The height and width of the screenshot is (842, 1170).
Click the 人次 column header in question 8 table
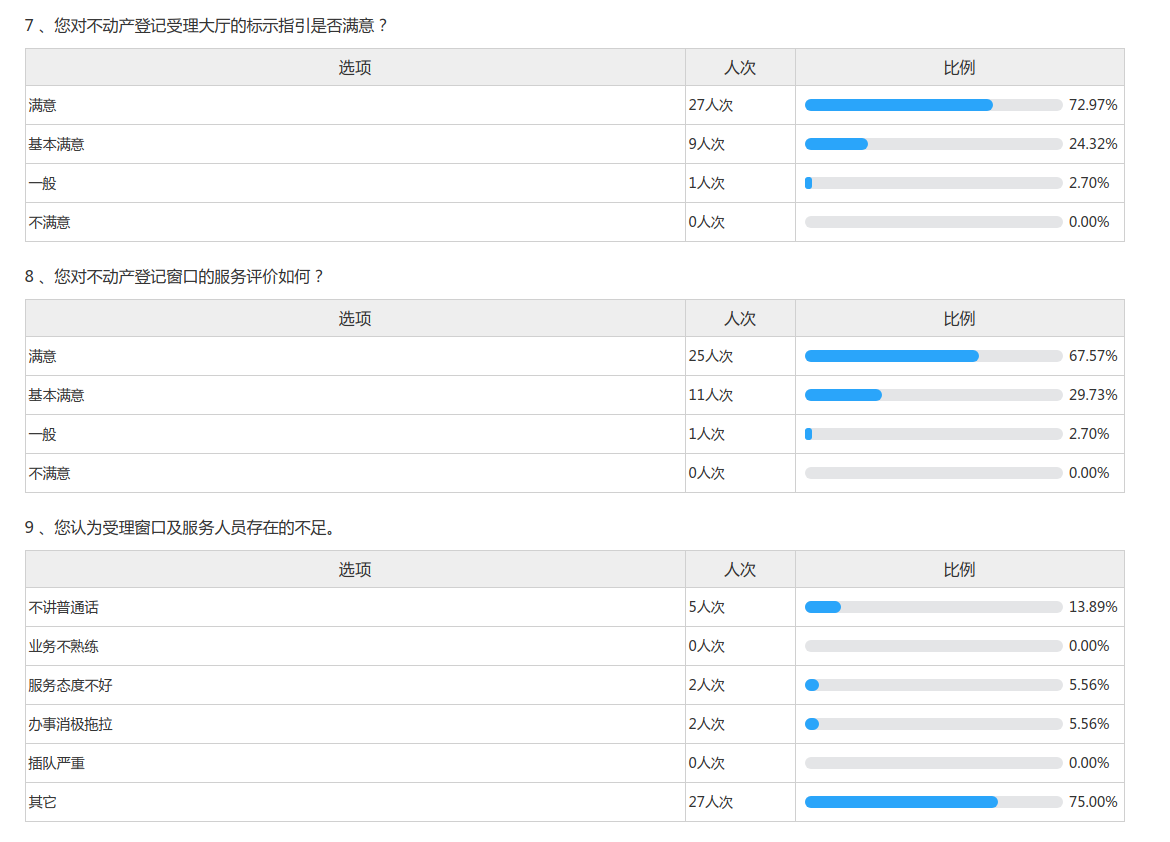[x=740, y=319]
